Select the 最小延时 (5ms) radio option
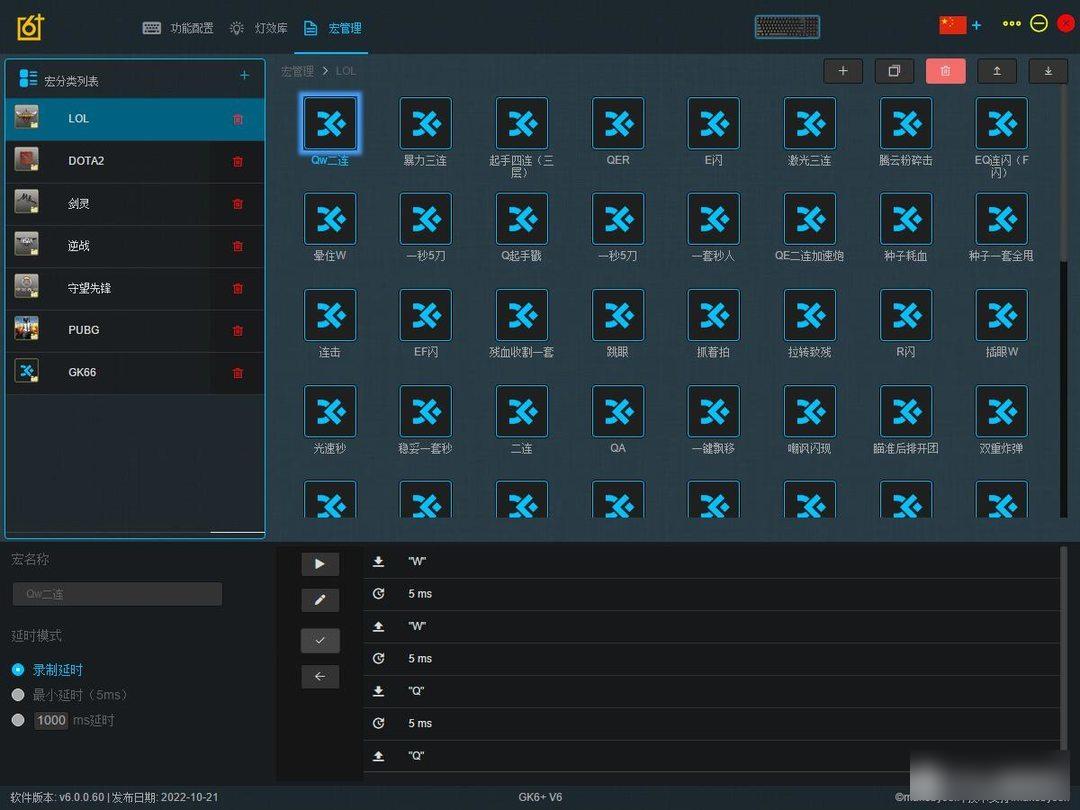Image resolution: width=1080 pixels, height=810 pixels. (x=18, y=695)
